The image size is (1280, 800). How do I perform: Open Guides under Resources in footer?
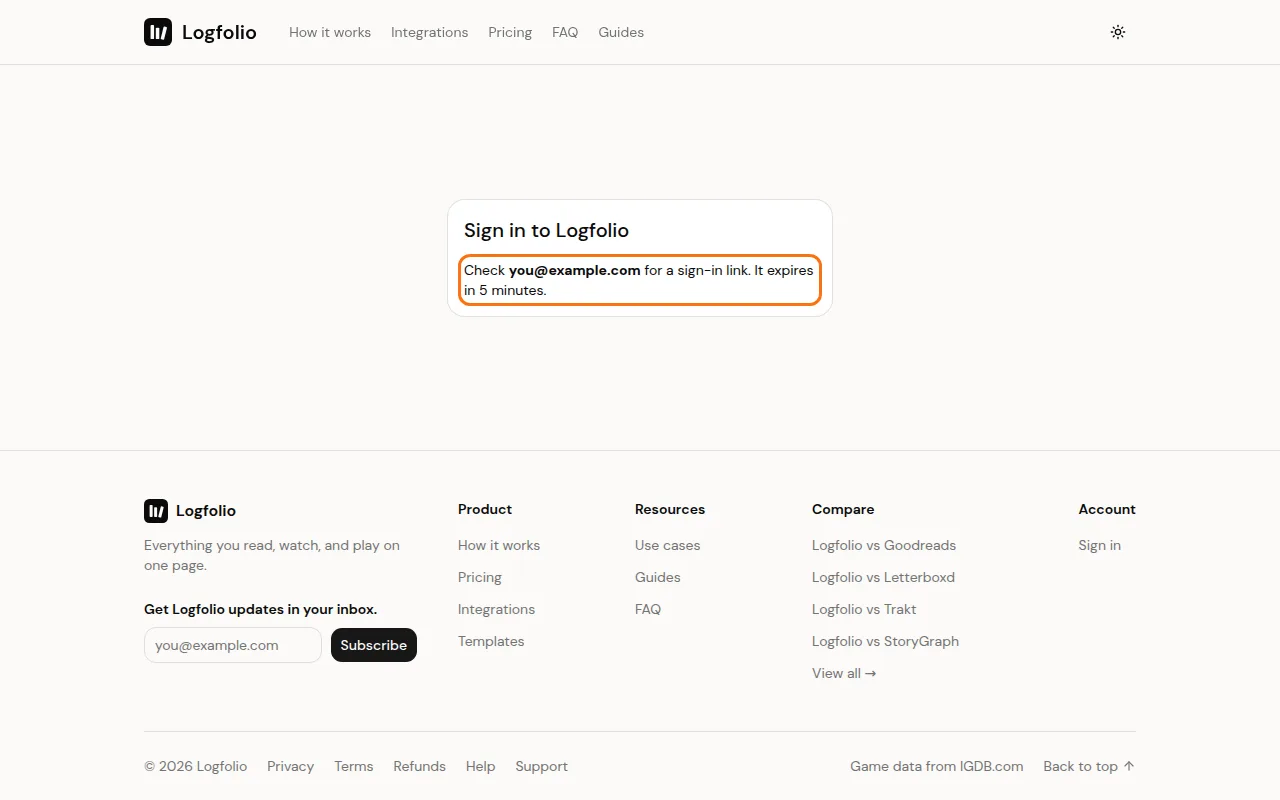click(658, 577)
